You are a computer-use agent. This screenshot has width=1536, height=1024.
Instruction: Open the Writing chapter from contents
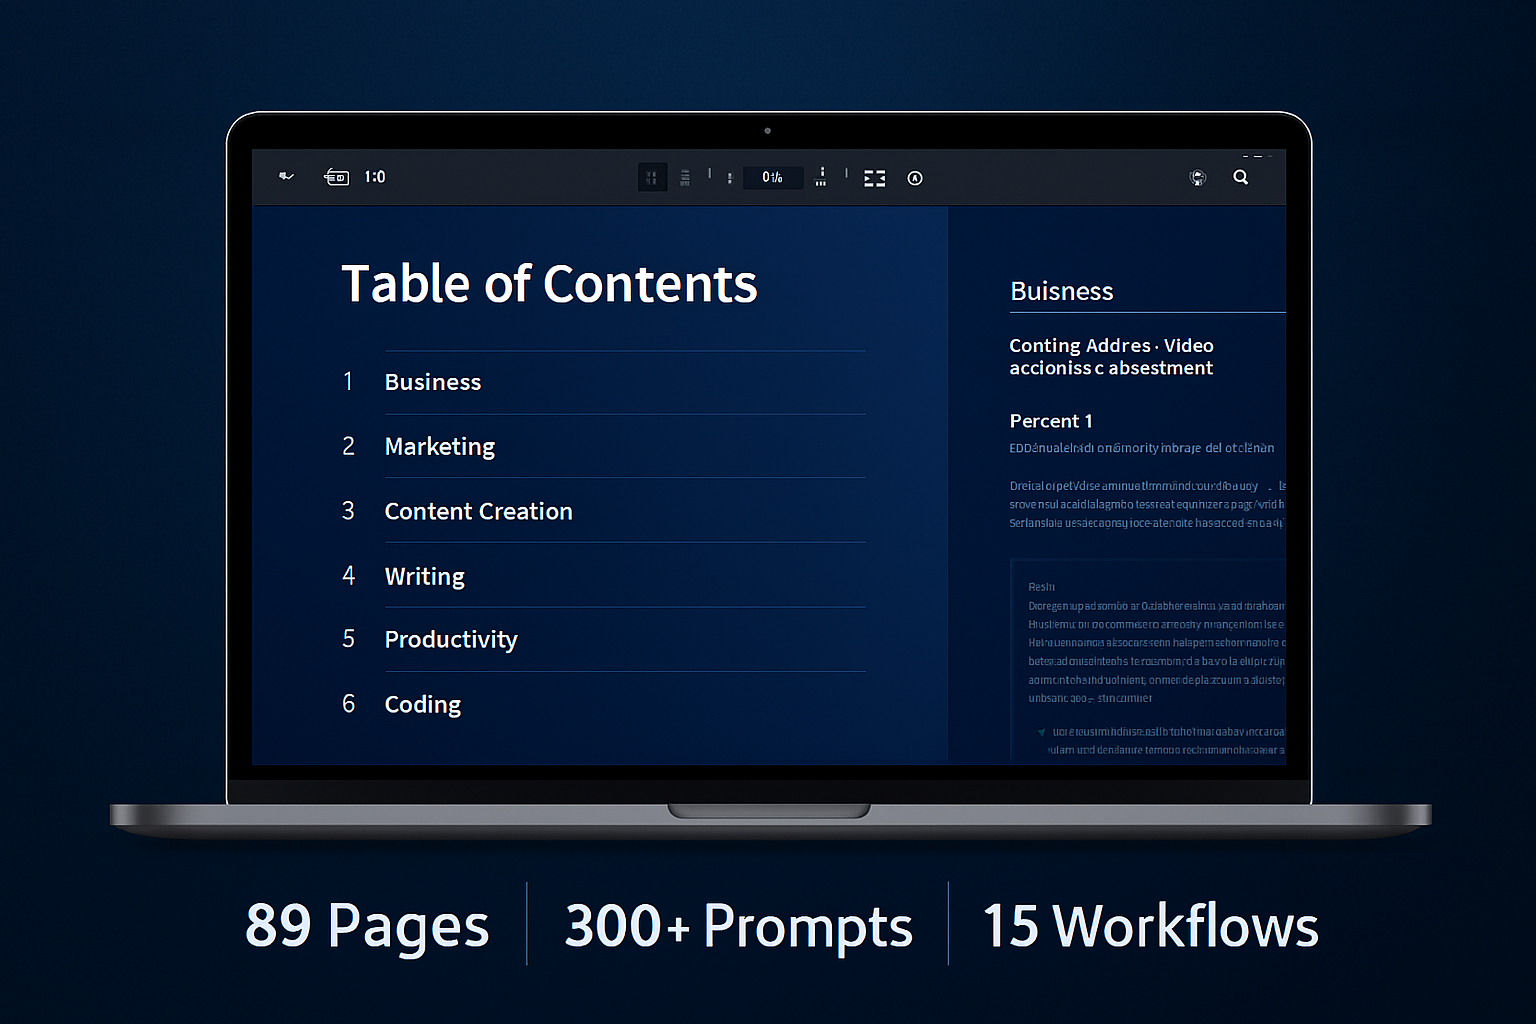(x=424, y=576)
